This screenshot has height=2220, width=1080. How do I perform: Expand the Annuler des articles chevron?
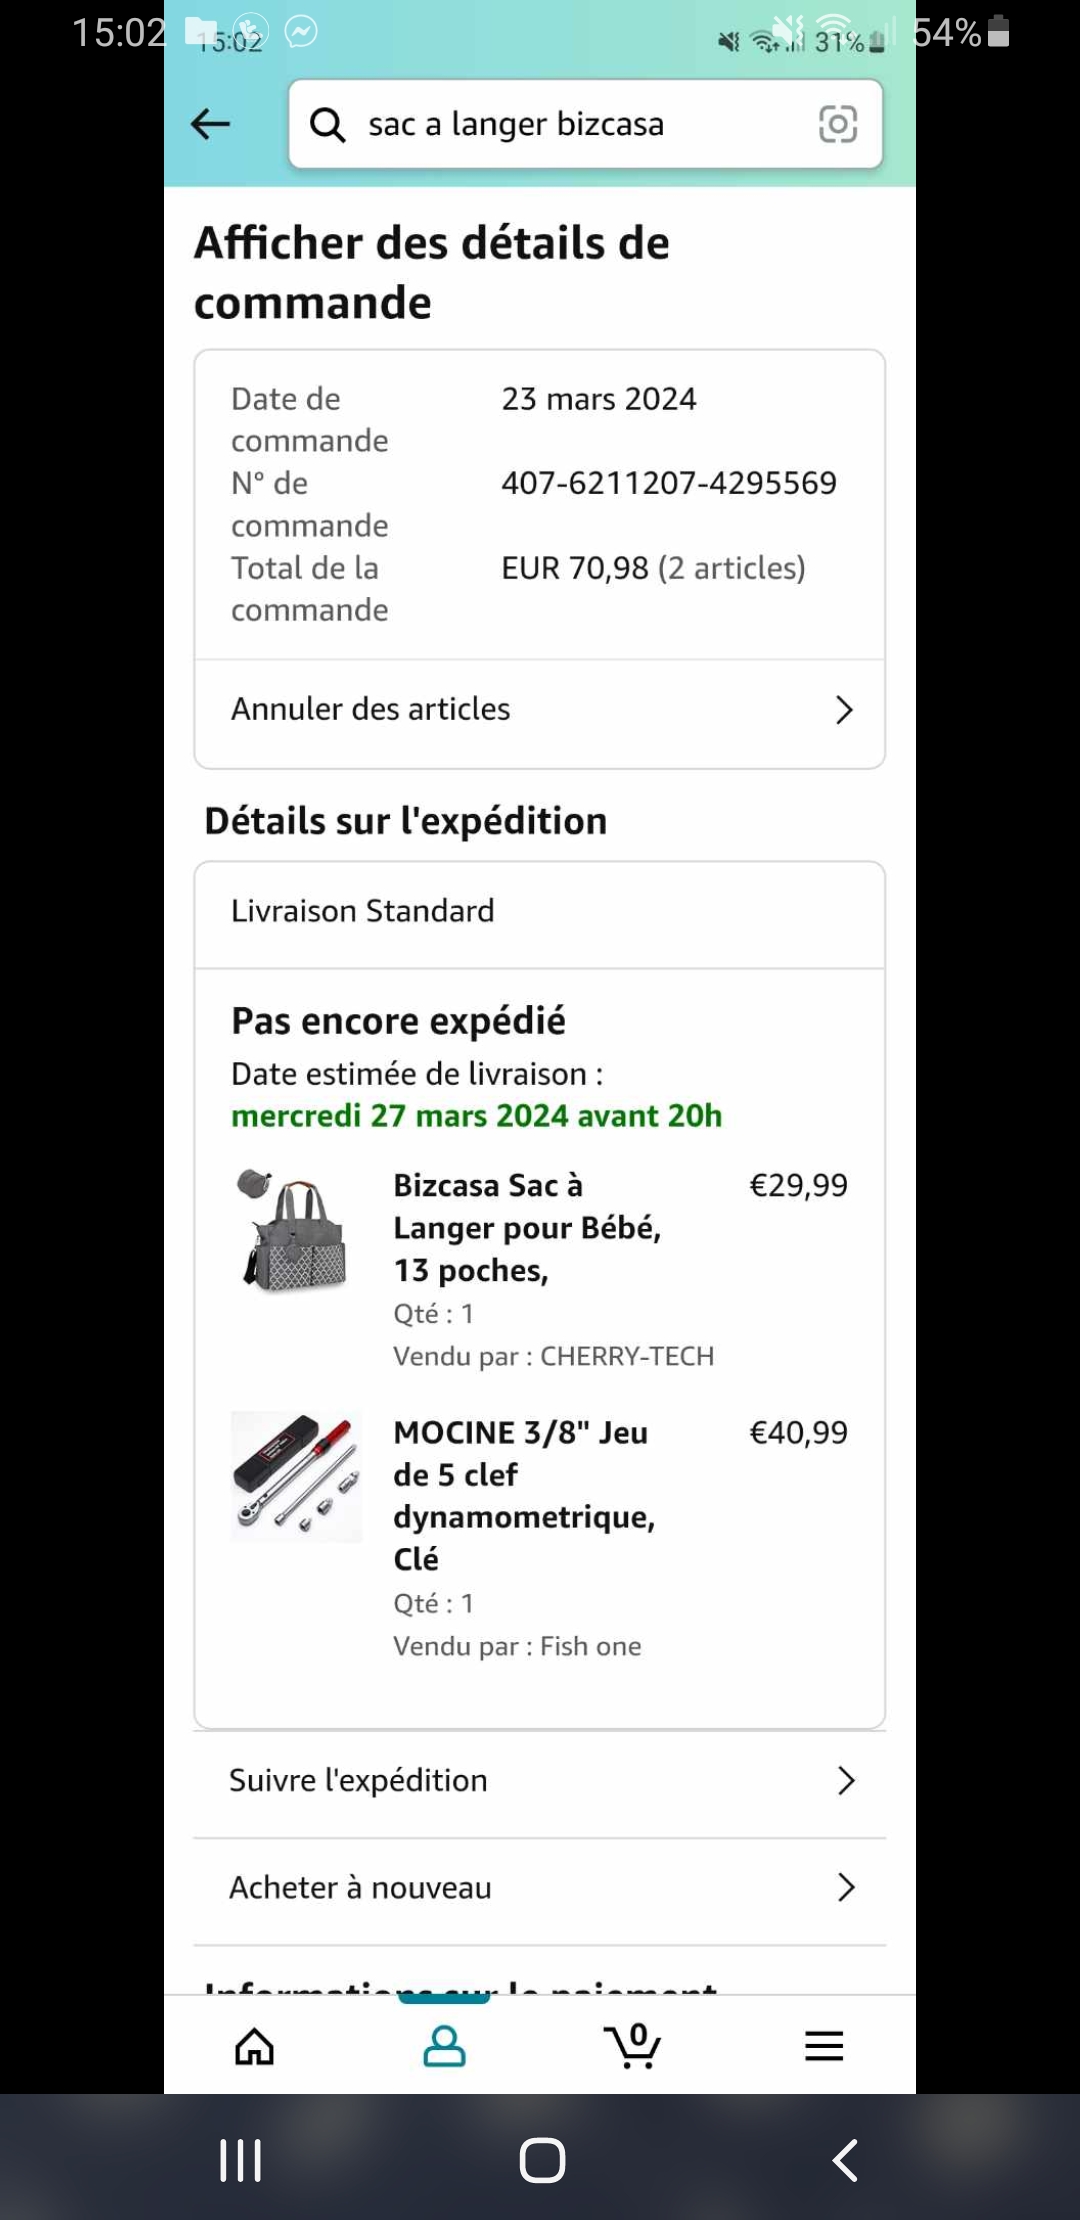[844, 710]
